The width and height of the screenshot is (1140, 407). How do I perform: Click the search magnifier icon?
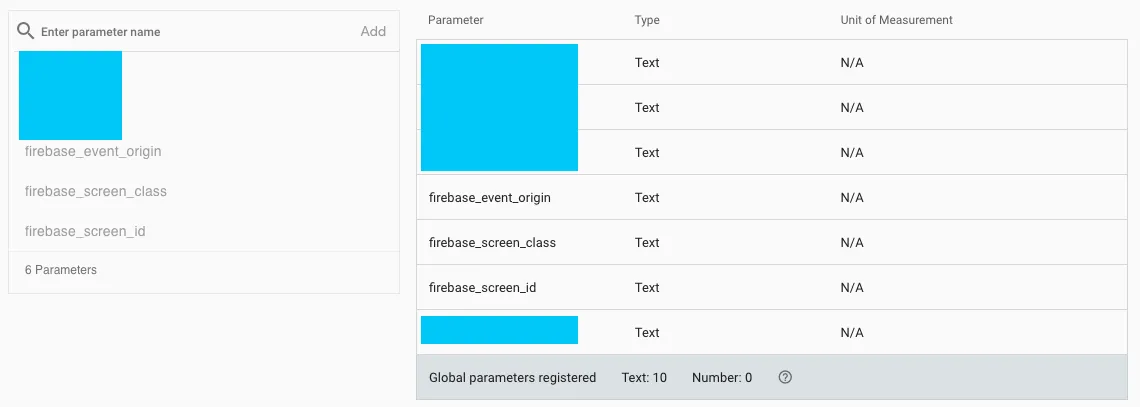(x=28, y=31)
